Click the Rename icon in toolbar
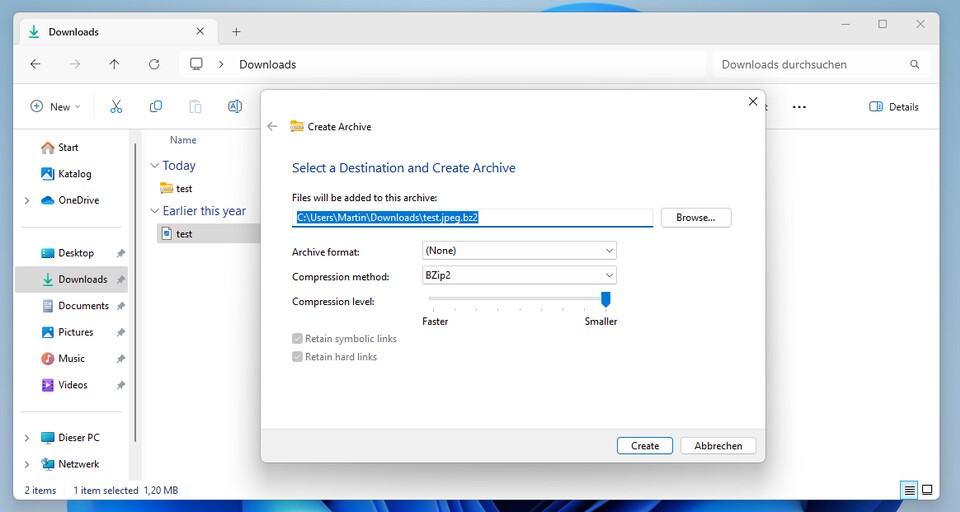960x512 pixels. coord(235,107)
